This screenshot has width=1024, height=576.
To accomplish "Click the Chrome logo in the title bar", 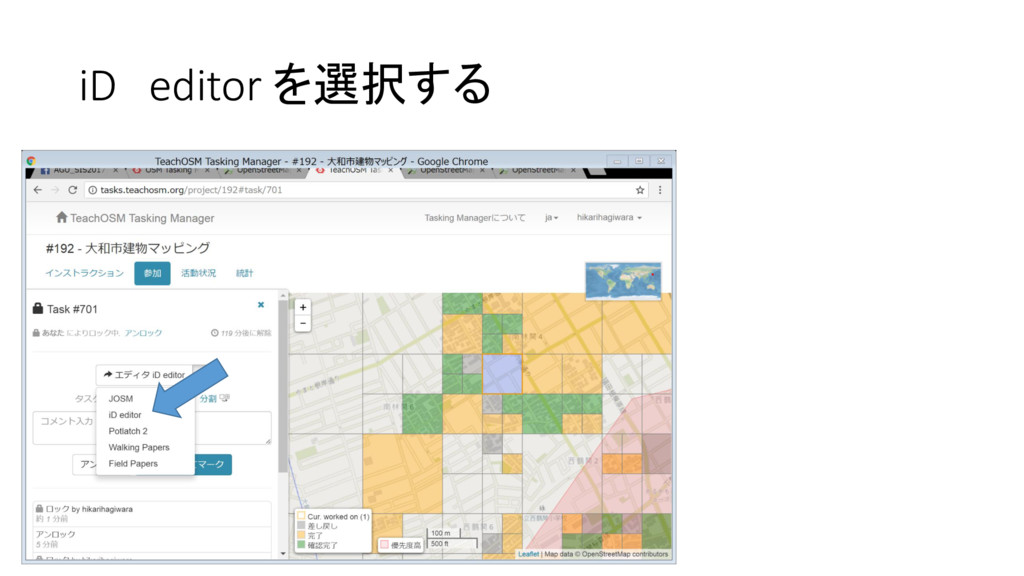I will point(31,161).
